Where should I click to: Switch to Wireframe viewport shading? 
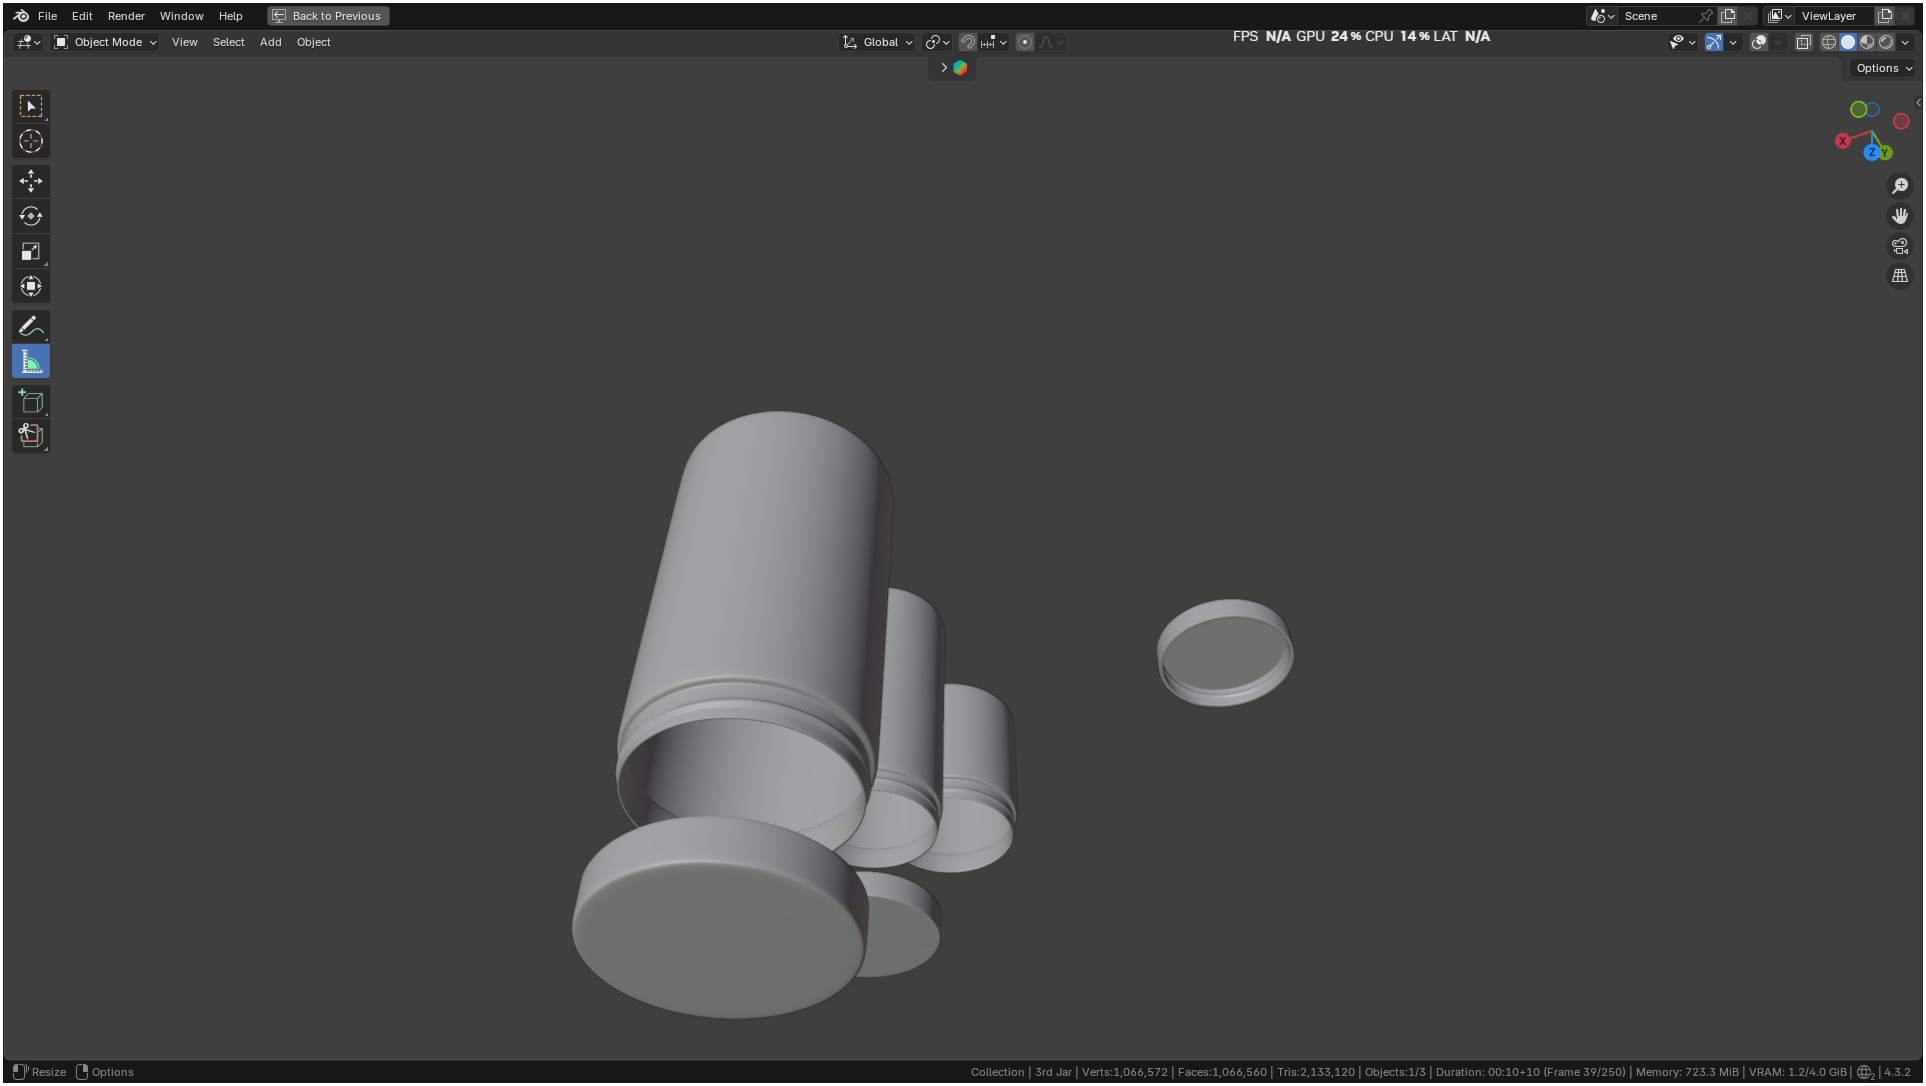click(1829, 42)
